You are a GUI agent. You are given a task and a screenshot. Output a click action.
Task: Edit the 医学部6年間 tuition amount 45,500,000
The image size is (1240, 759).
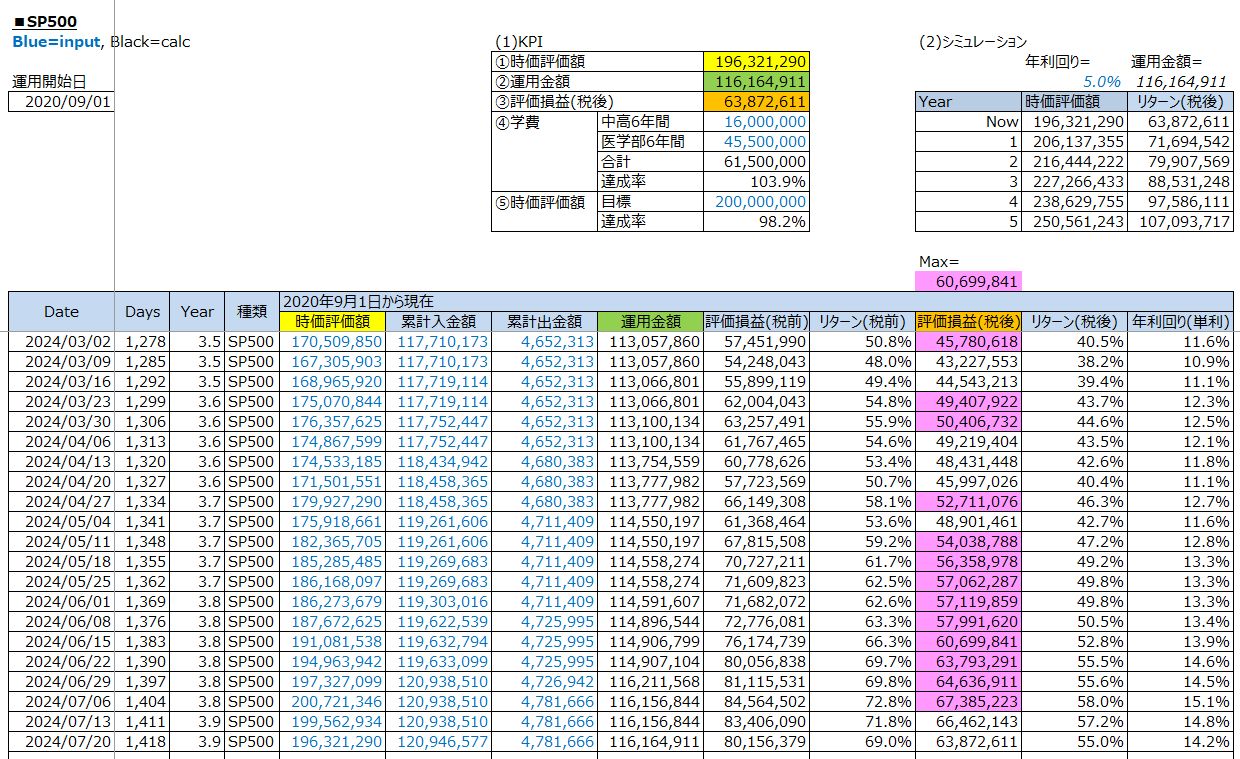756,141
